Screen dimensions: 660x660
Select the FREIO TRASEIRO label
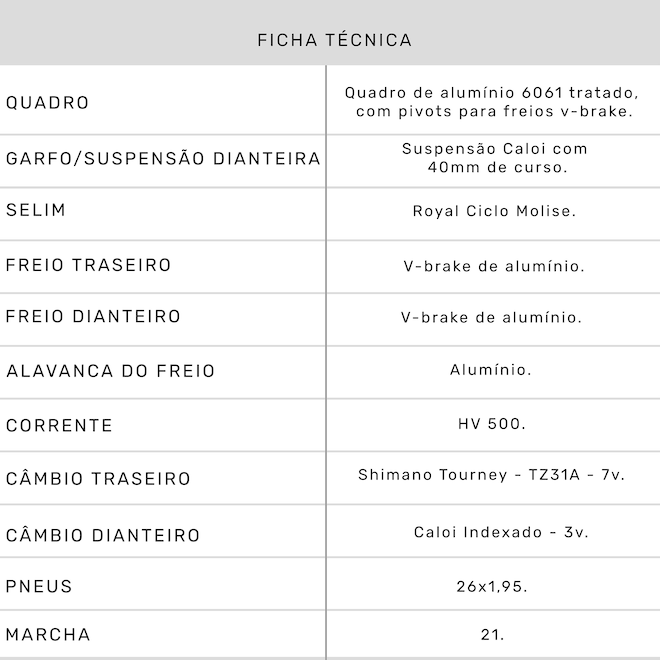tap(89, 265)
